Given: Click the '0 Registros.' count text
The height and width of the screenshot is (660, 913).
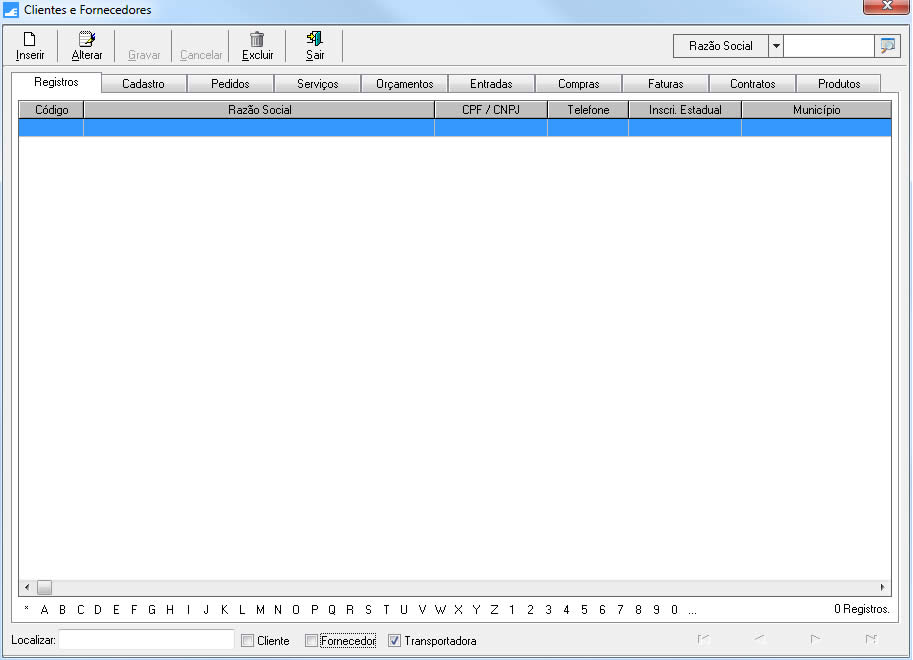Looking at the screenshot, I should point(862,609).
